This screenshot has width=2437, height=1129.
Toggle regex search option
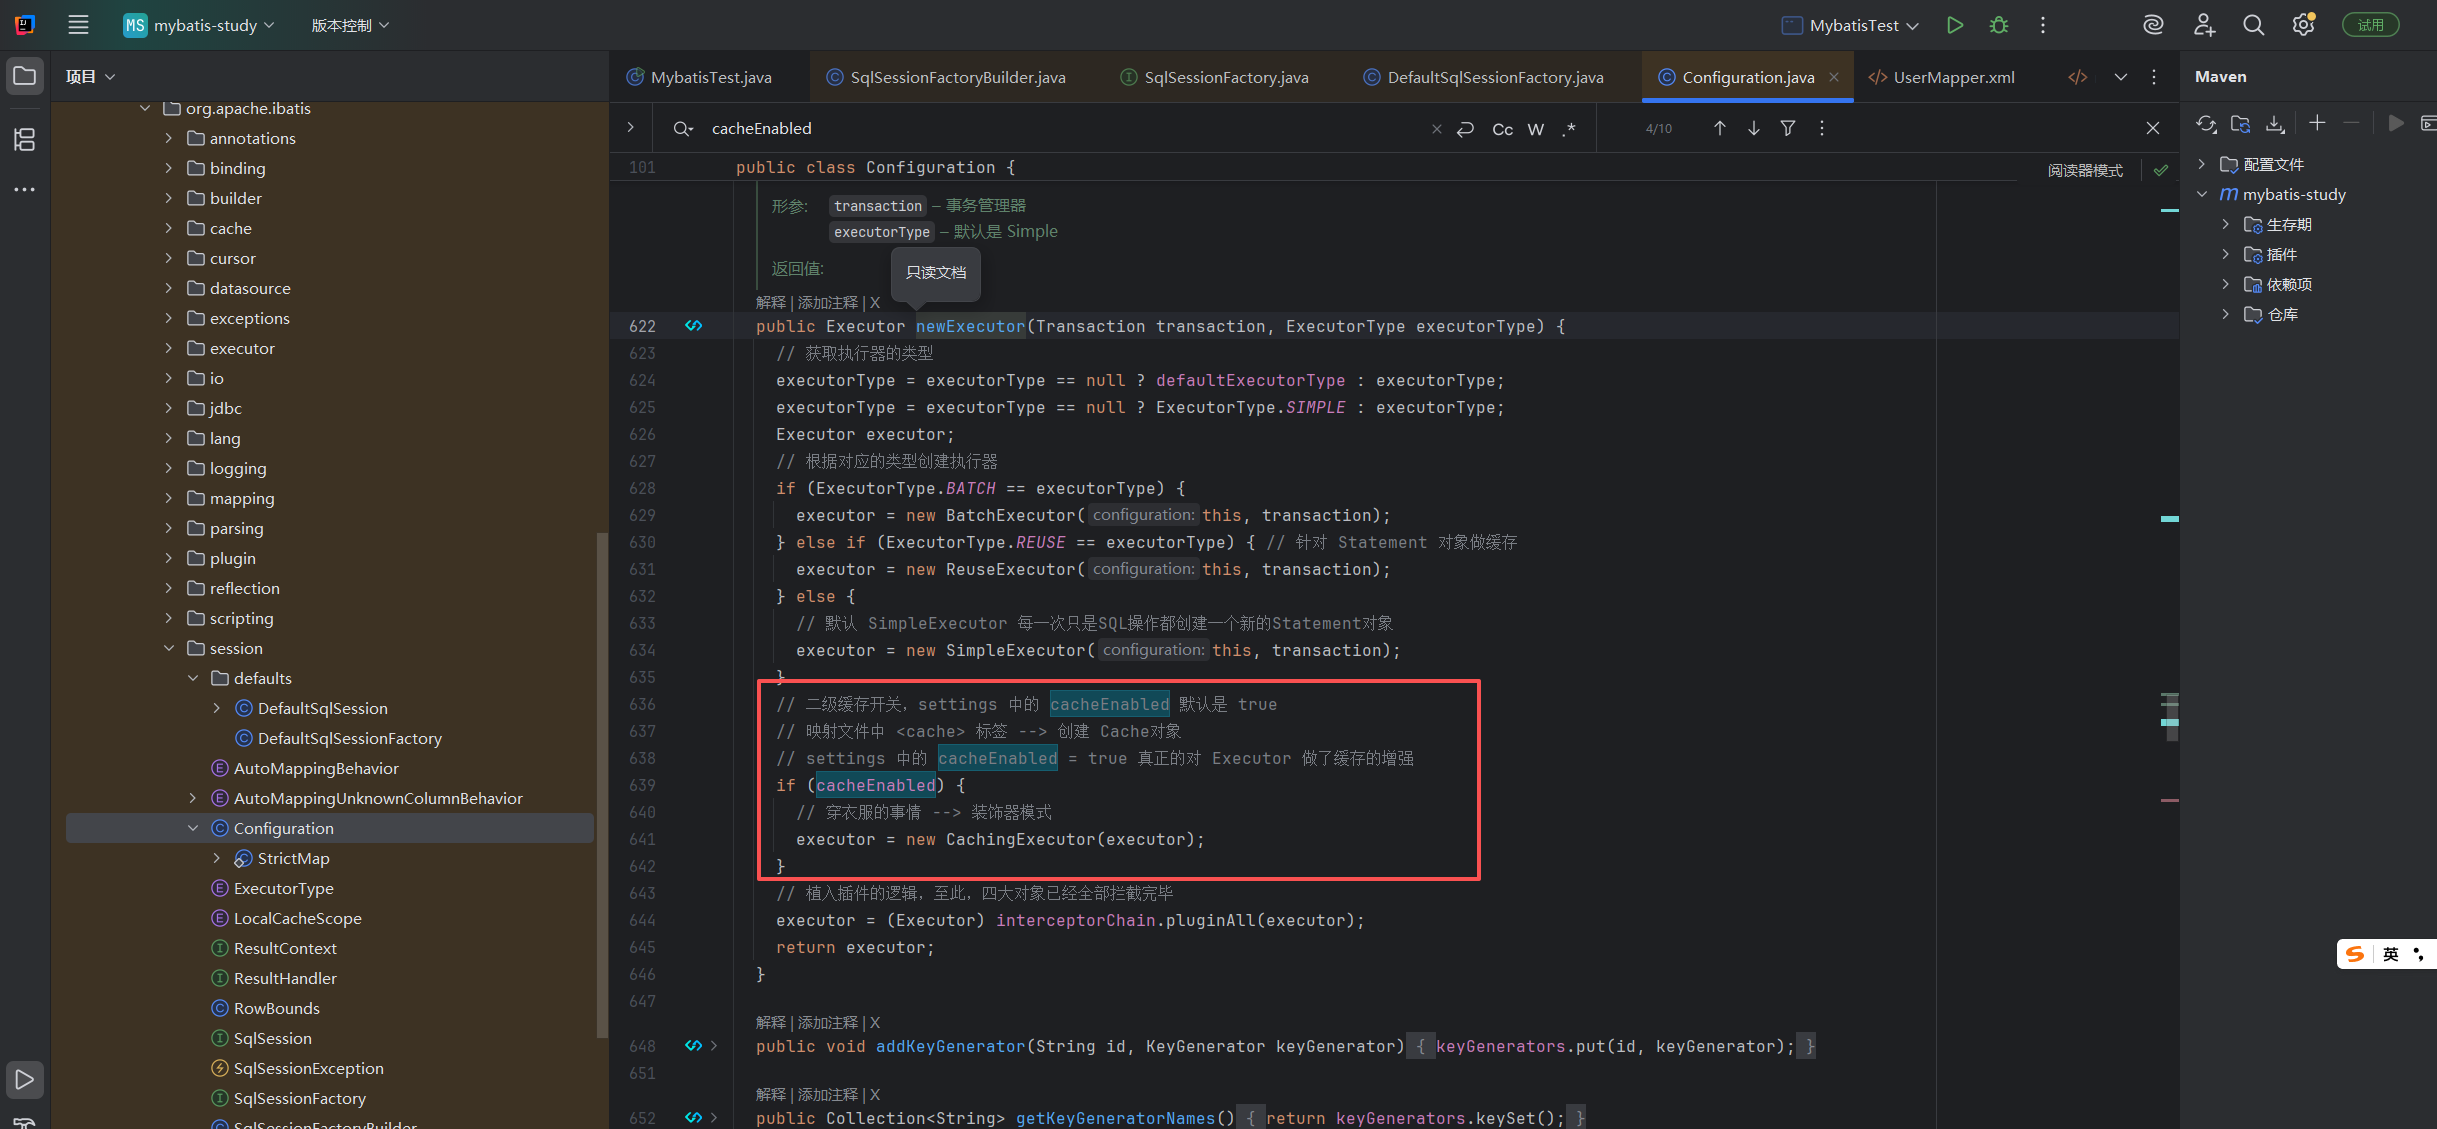(1569, 129)
